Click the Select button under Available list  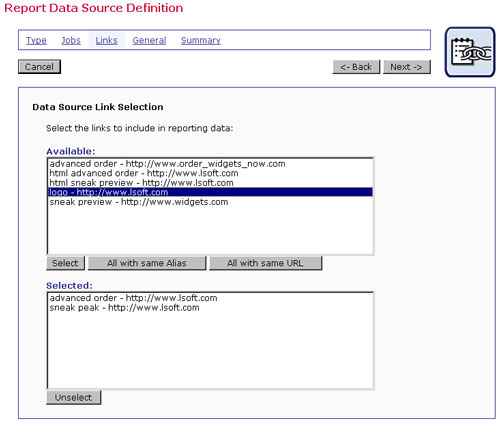coord(65,263)
